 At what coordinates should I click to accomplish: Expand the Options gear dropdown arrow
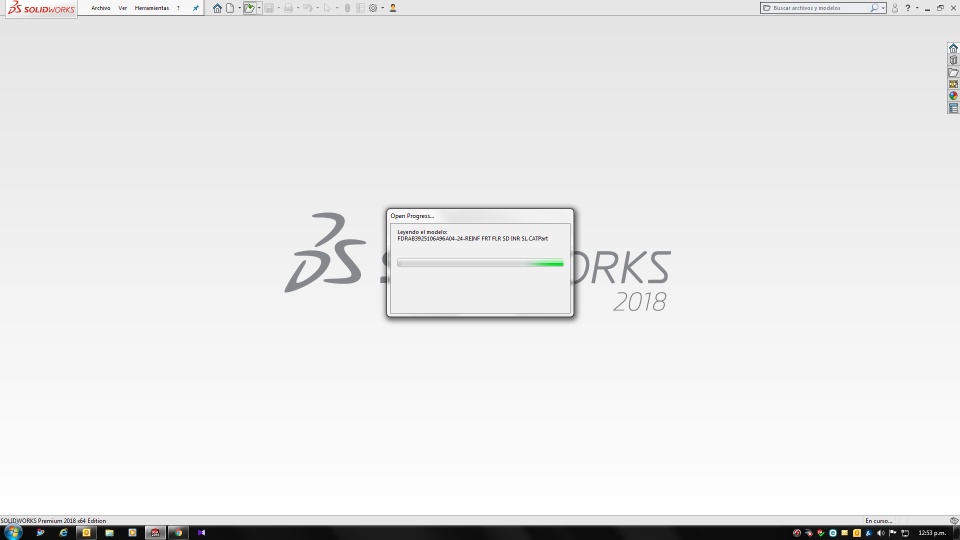click(x=383, y=8)
